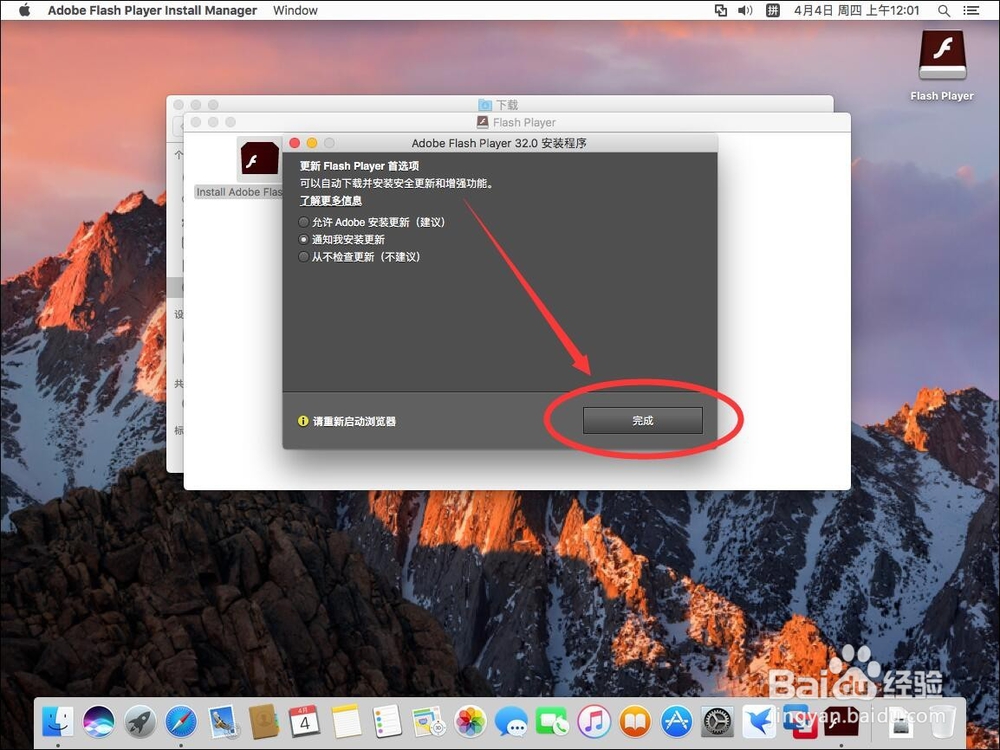
Task: Open Calendar icon in Dock
Action: 304,721
